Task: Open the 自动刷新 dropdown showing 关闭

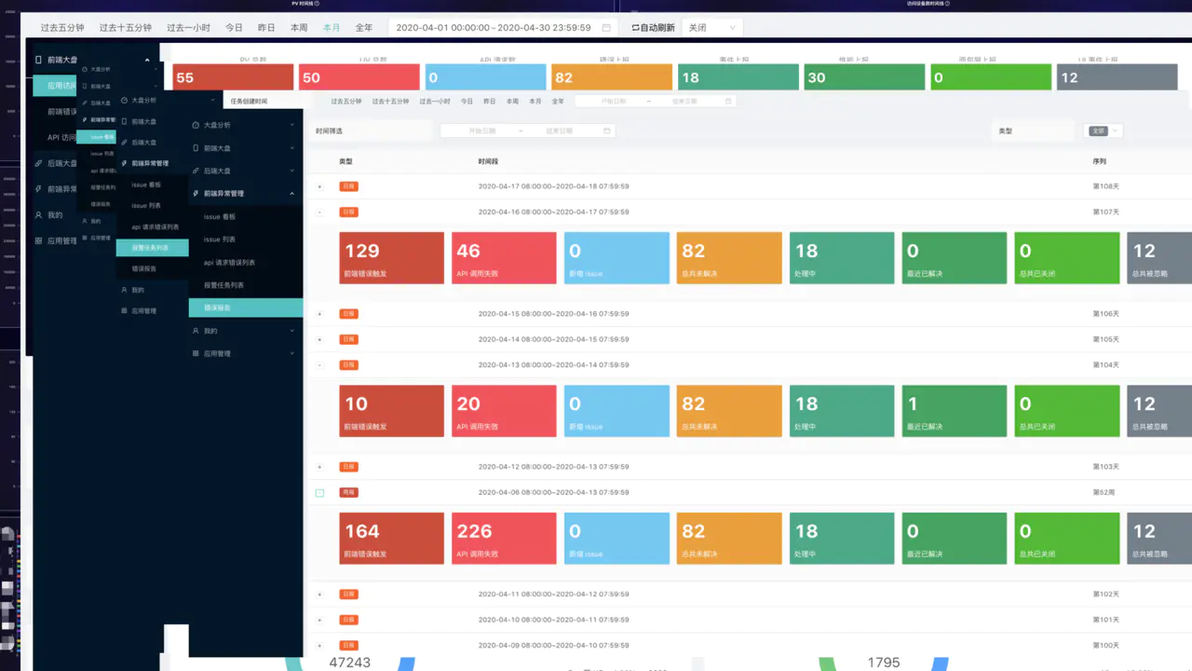Action: click(712, 27)
